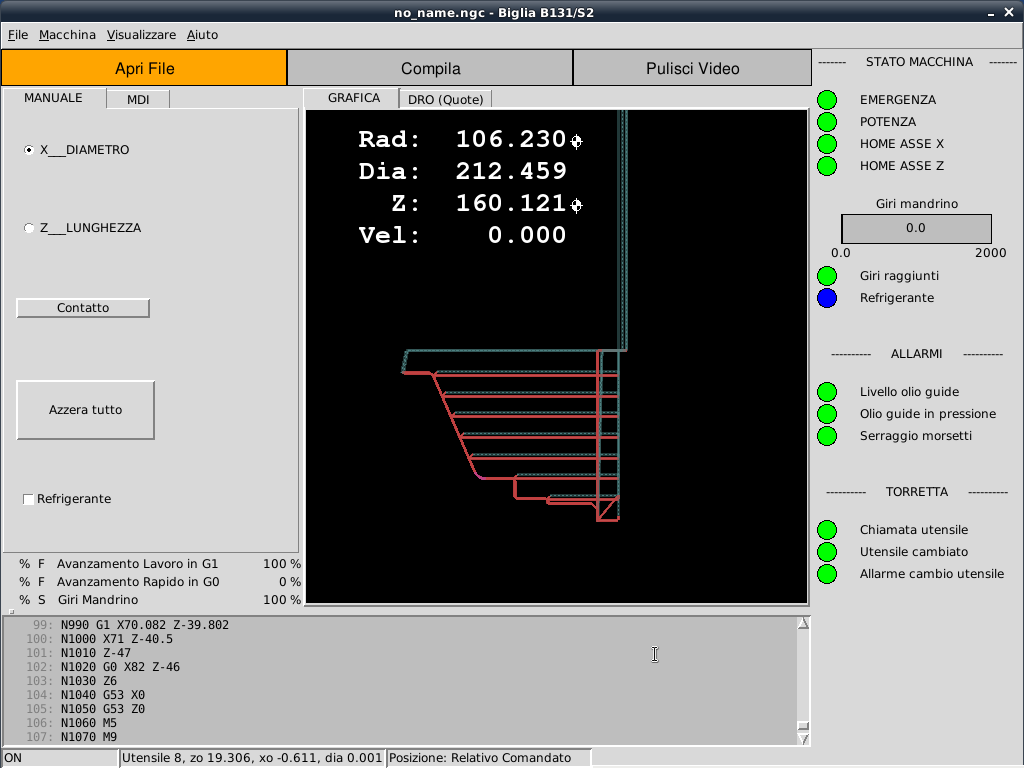1024x768 pixels.
Task: Click the blue Refrigerante status LED
Action: 827,298
